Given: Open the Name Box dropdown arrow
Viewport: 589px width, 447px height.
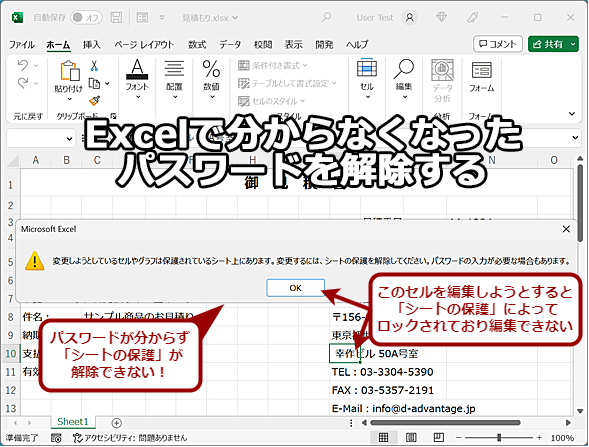Looking at the screenshot, I should click(x=69, y=139).
